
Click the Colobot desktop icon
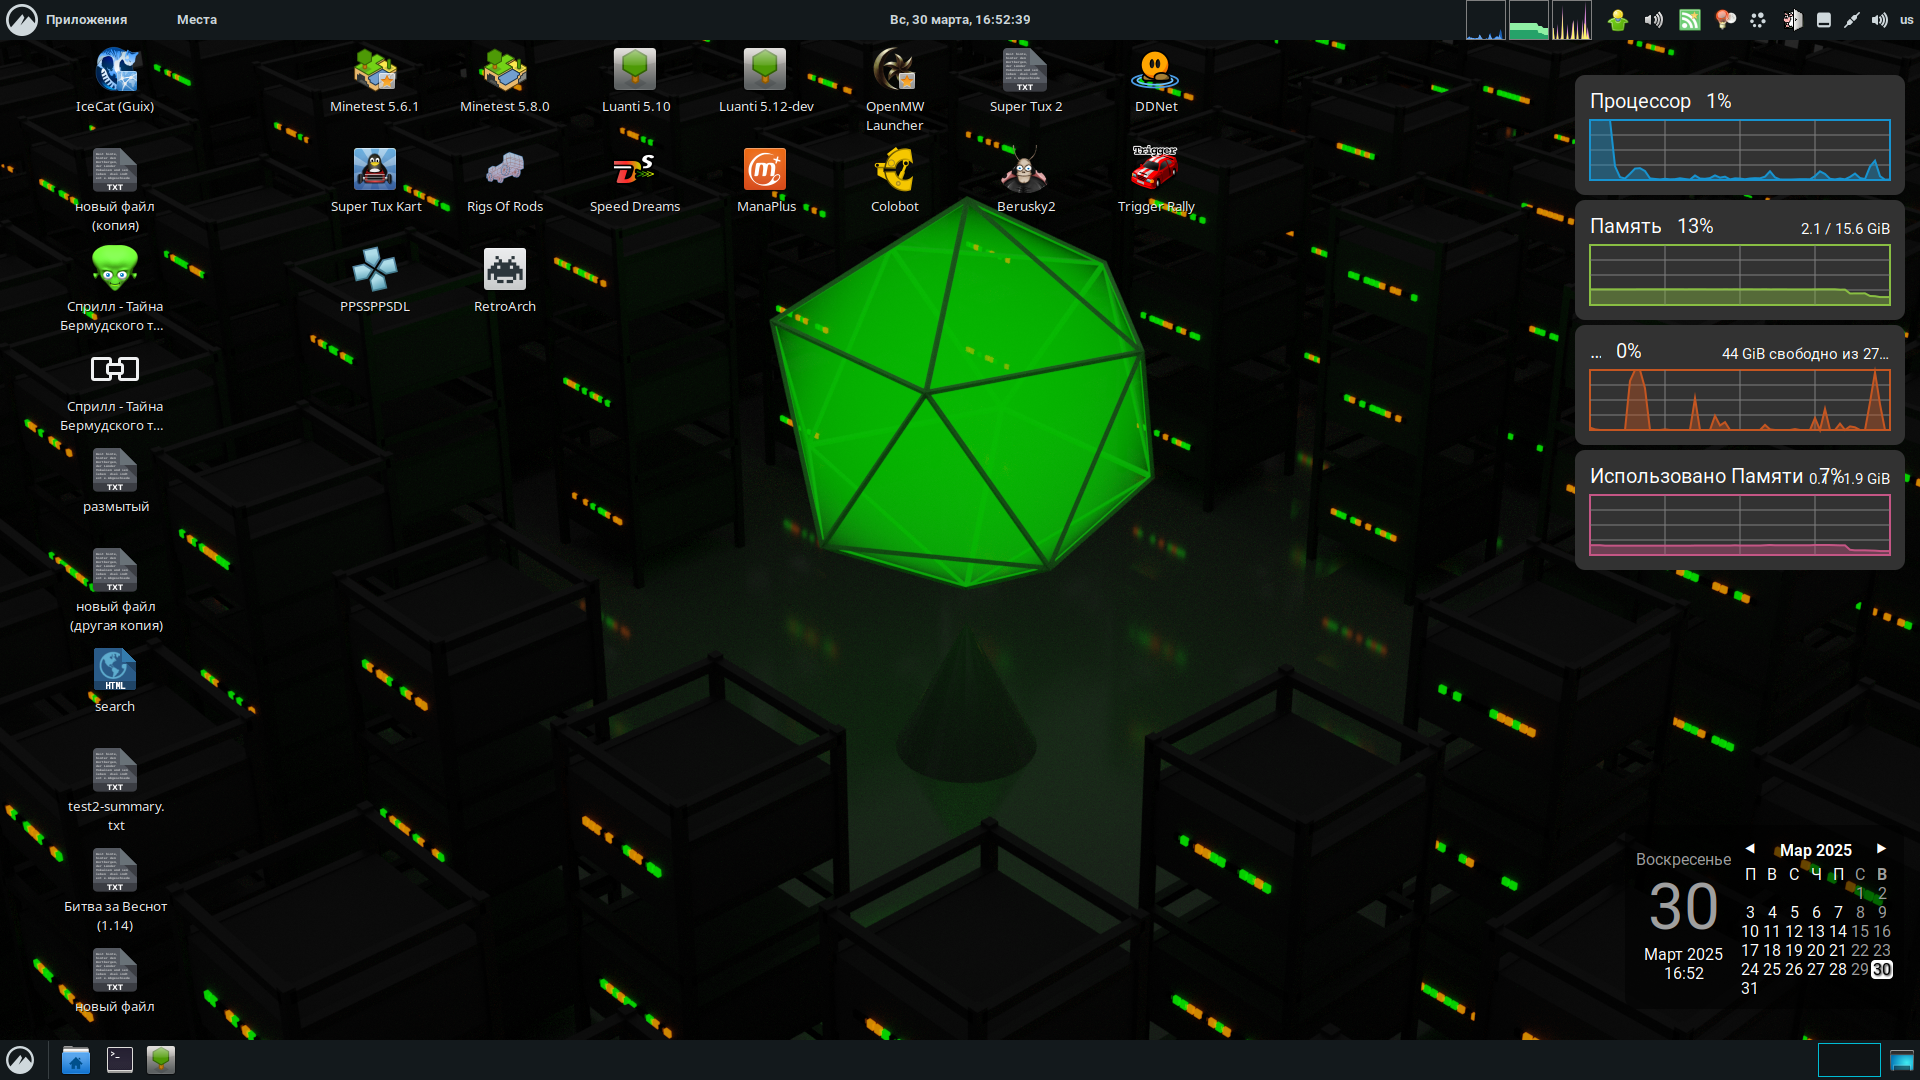point(894,171)
